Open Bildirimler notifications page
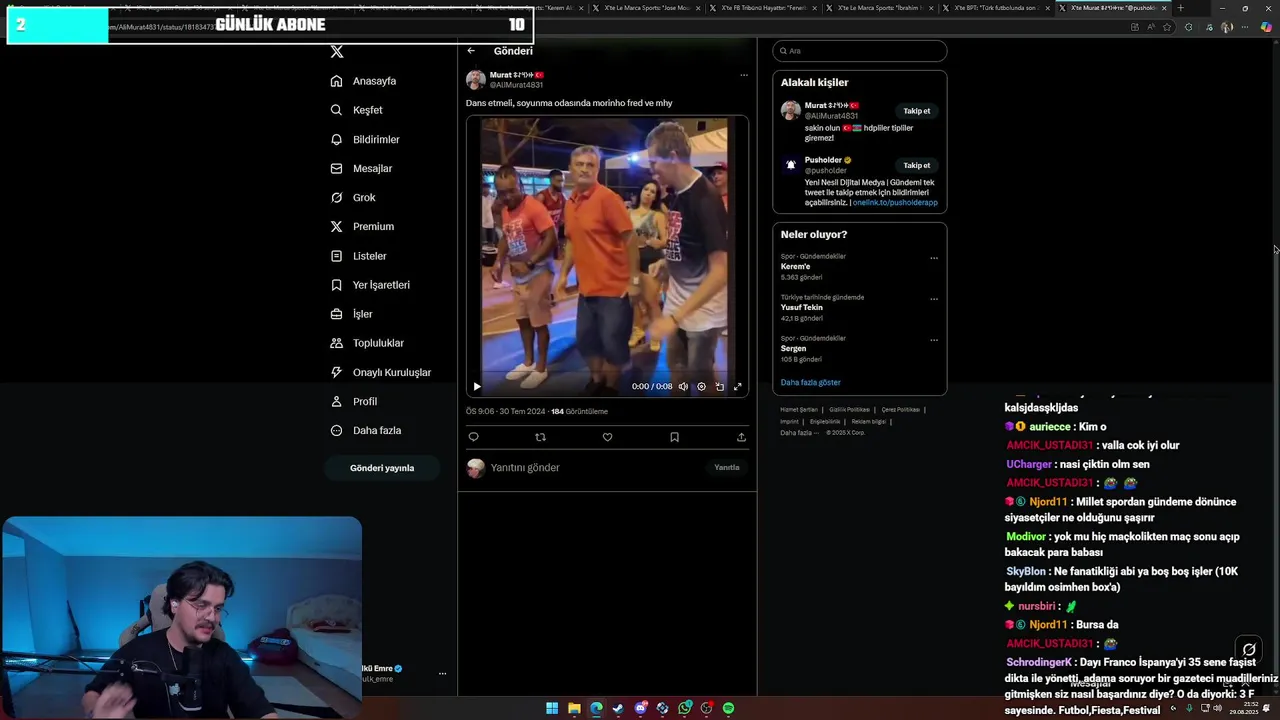 click(x=365, y=139)
